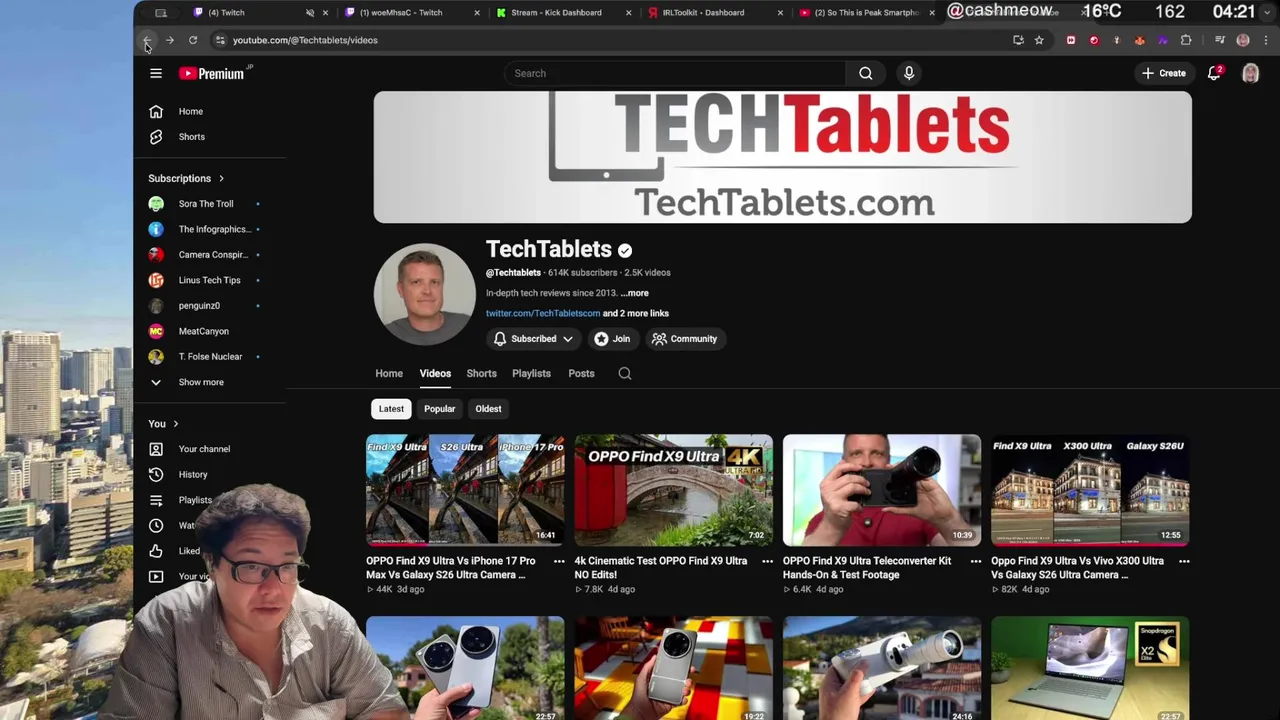1280x720 pixels.
Task: Click the browser forward arrow
Action: [170, 40]
